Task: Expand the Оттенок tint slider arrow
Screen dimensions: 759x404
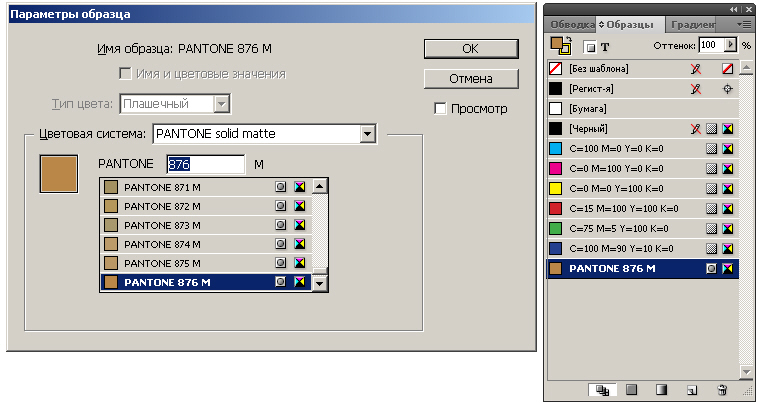Action: (731, 45)
